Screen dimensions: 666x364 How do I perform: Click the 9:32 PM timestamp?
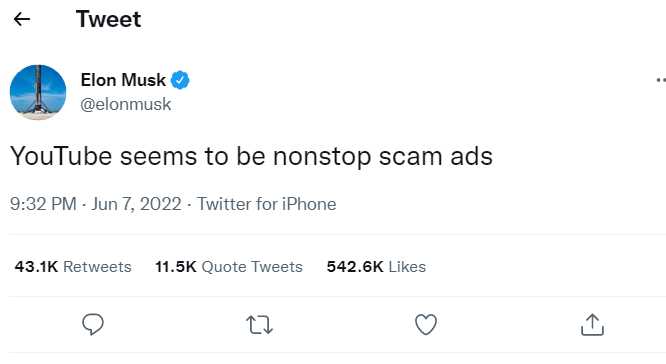[x=43, y=204]
